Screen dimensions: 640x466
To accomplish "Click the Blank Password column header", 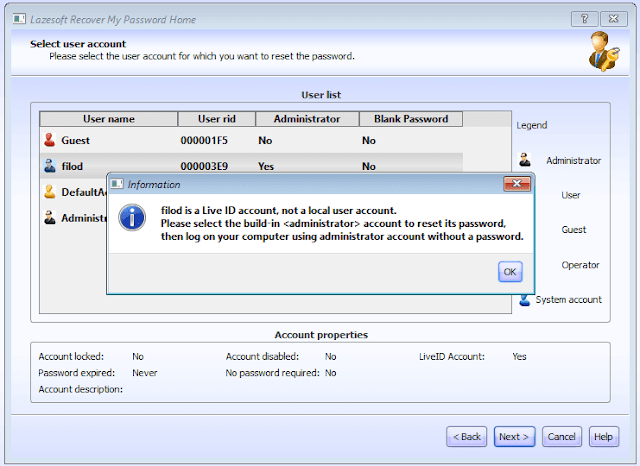I will (411, 119).
